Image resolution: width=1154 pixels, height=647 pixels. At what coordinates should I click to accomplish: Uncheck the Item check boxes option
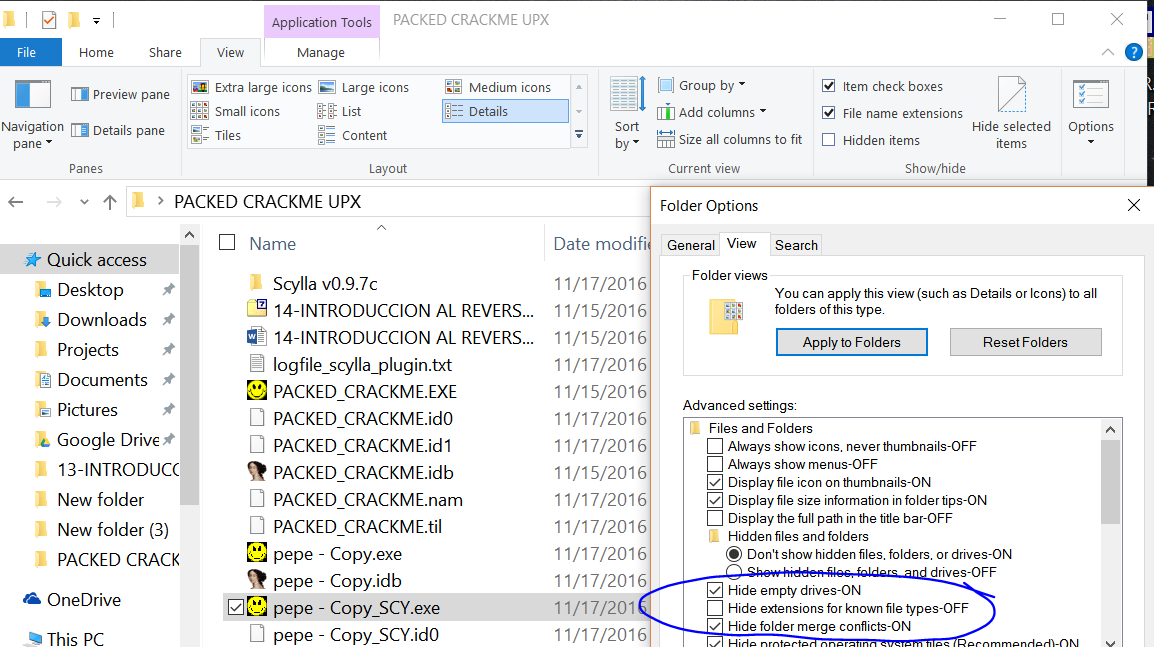point(829,87)
